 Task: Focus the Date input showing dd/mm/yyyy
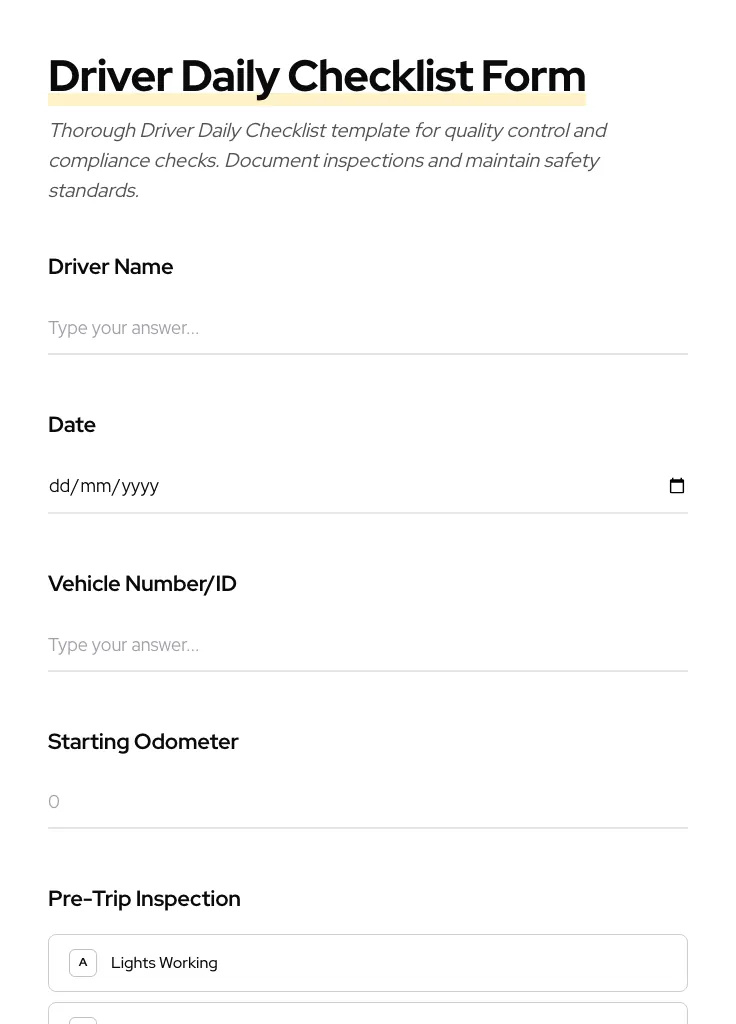(x=300, y=486)
